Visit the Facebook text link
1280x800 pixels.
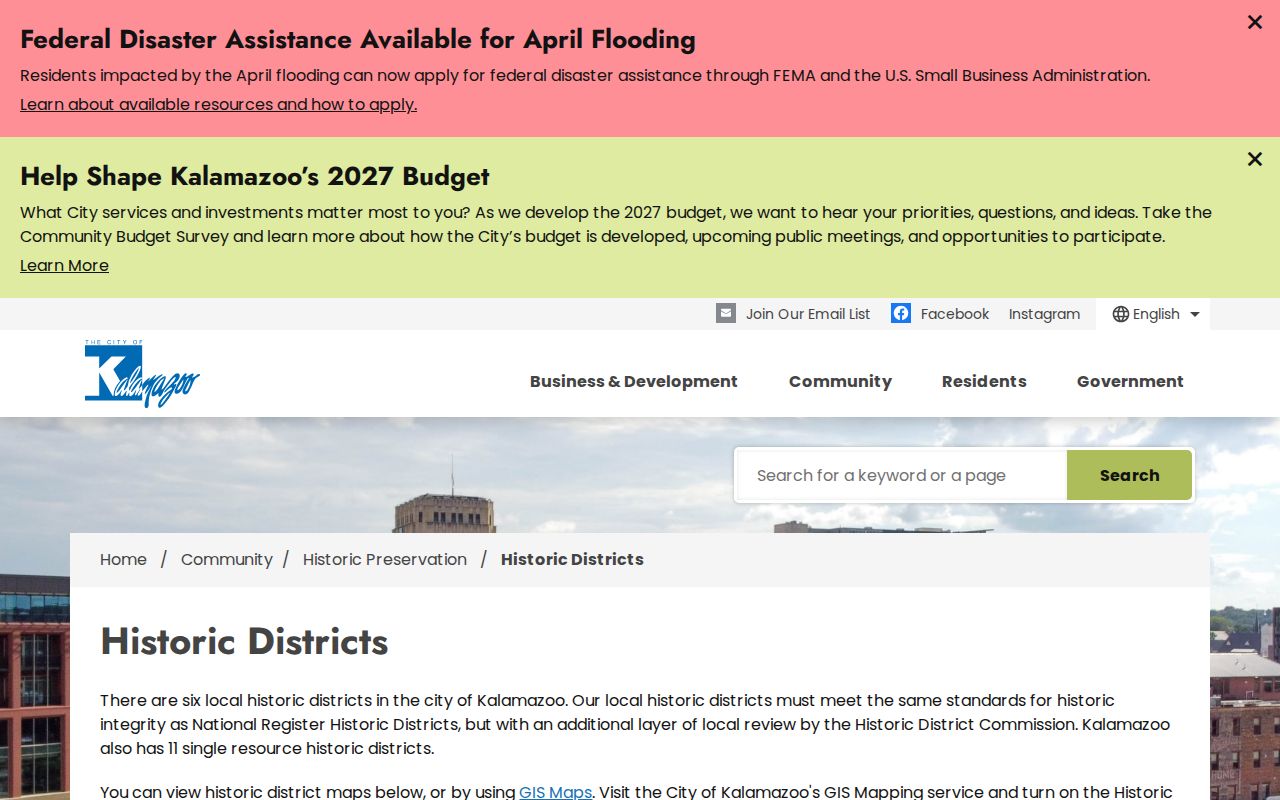(955, 314)
